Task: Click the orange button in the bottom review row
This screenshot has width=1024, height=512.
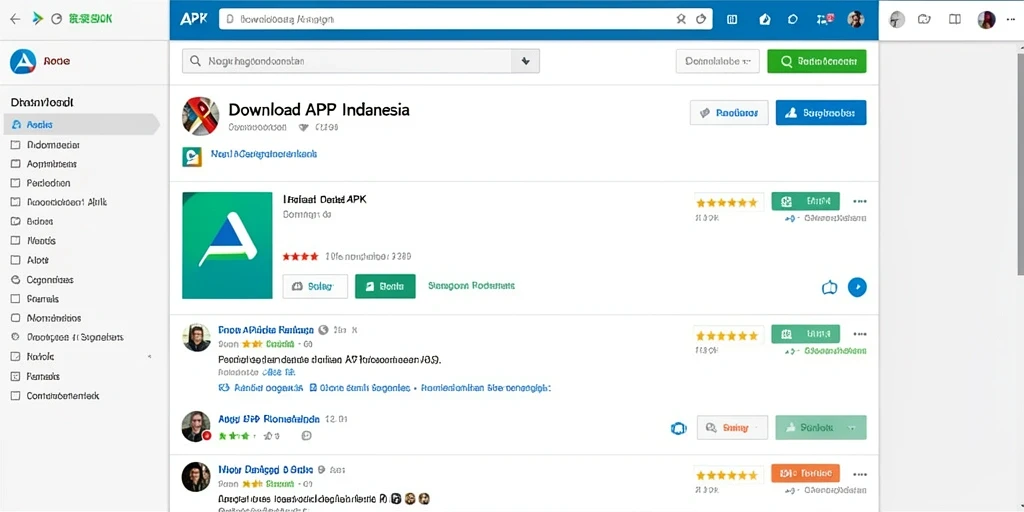Action: click(x=805, y=473)
